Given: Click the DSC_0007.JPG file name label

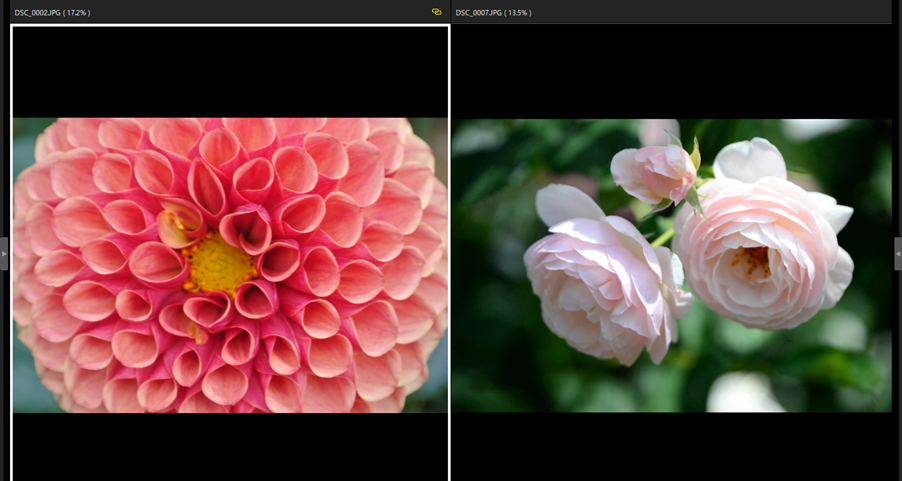Looking at the screenshot, I should tap(478, 12).
